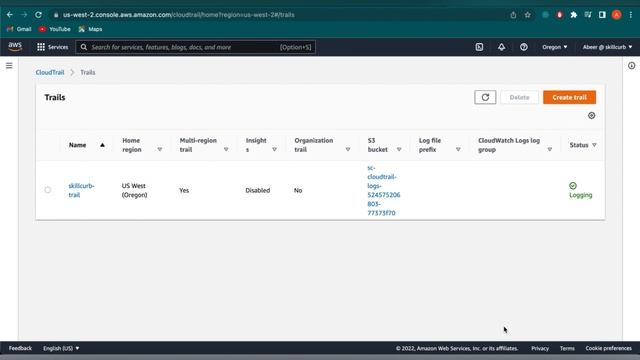Sort by Log file prefix column arrow
The image size is (640, 360).
coord(458,149)
